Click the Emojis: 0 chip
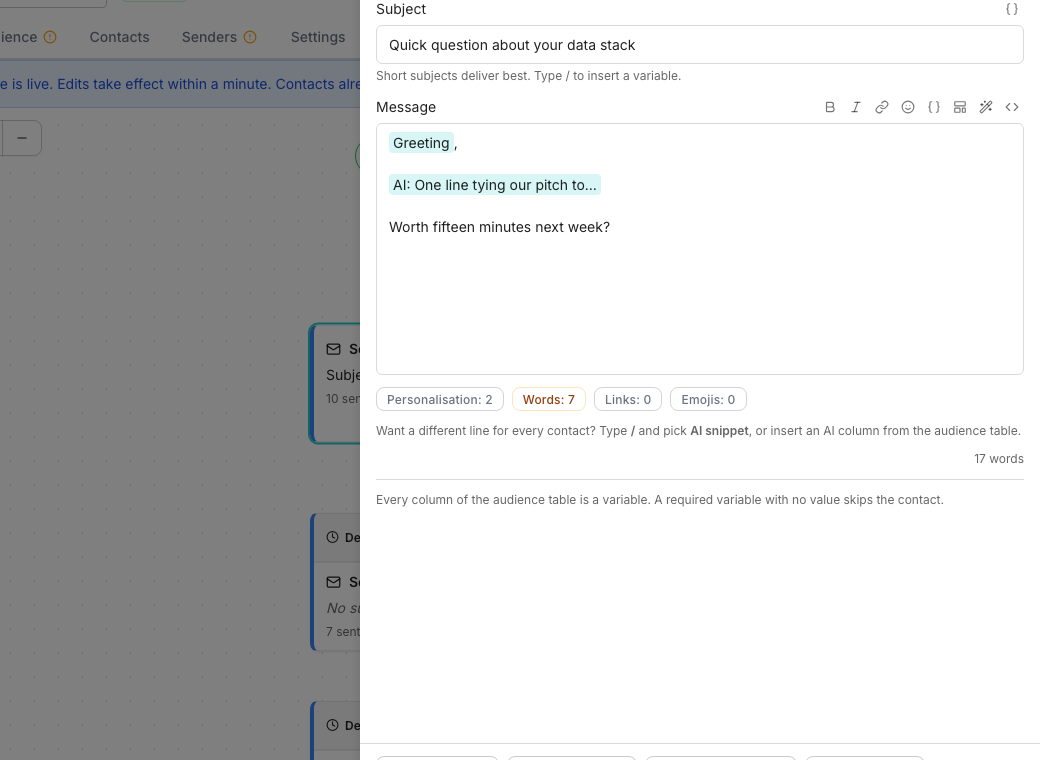1040x760 pixels. tap(708, 400)
